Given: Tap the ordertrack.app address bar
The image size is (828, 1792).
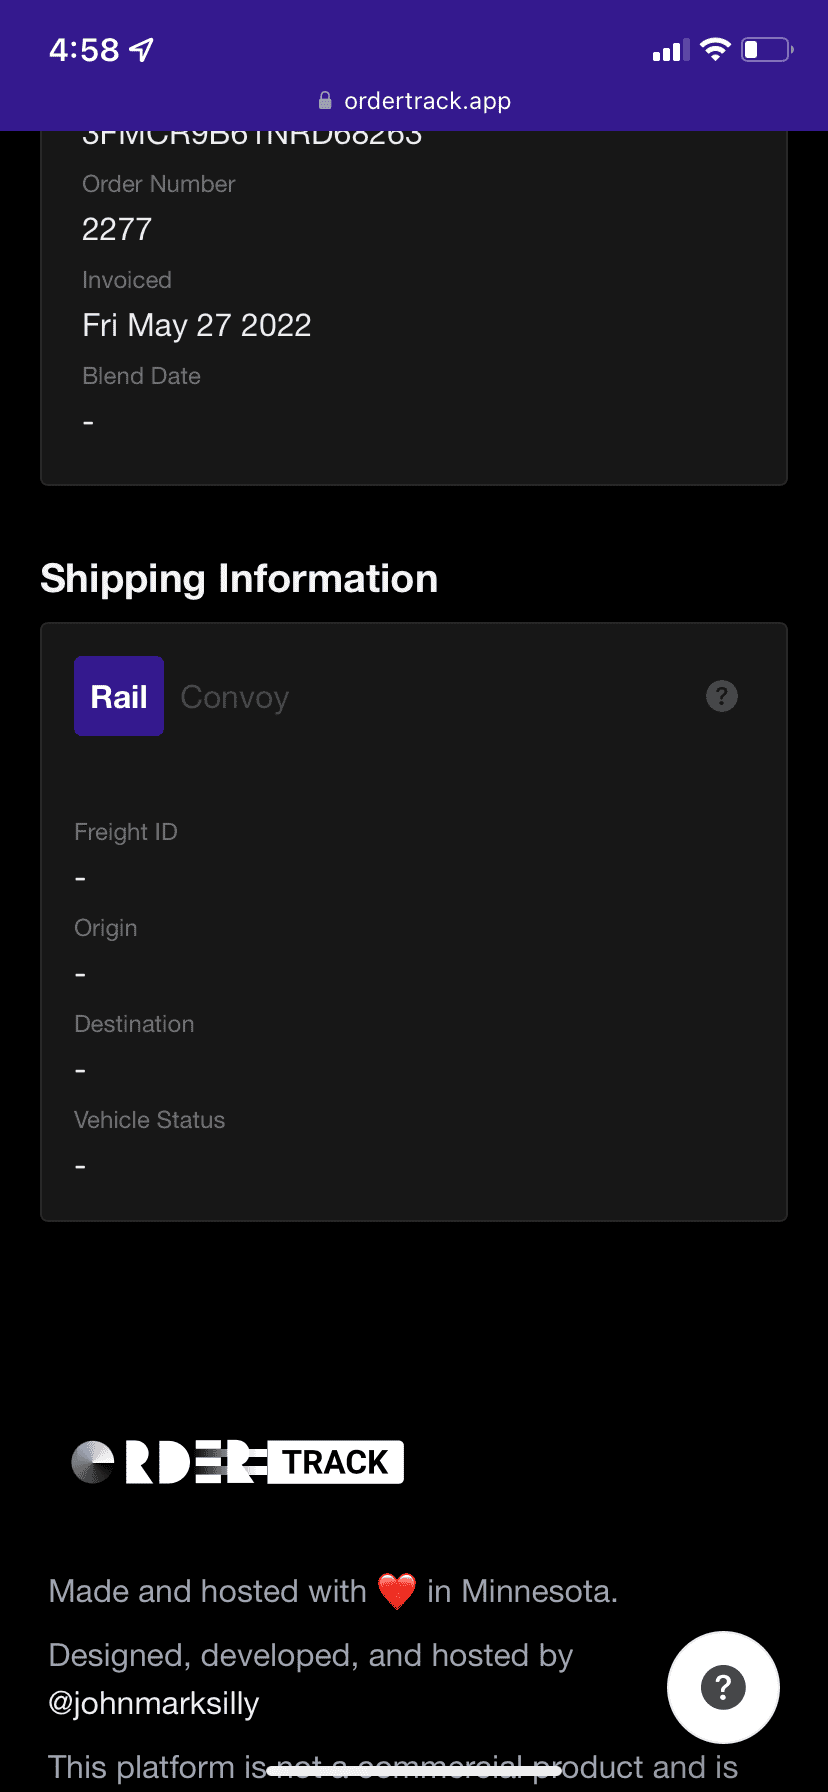Looking at the screenshot, I should click(427, 101).
